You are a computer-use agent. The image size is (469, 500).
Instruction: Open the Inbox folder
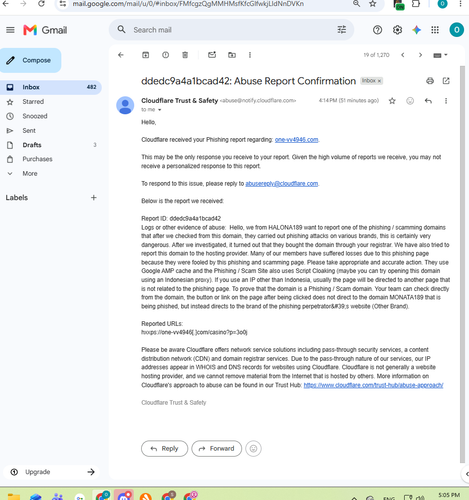coord(51,87)
